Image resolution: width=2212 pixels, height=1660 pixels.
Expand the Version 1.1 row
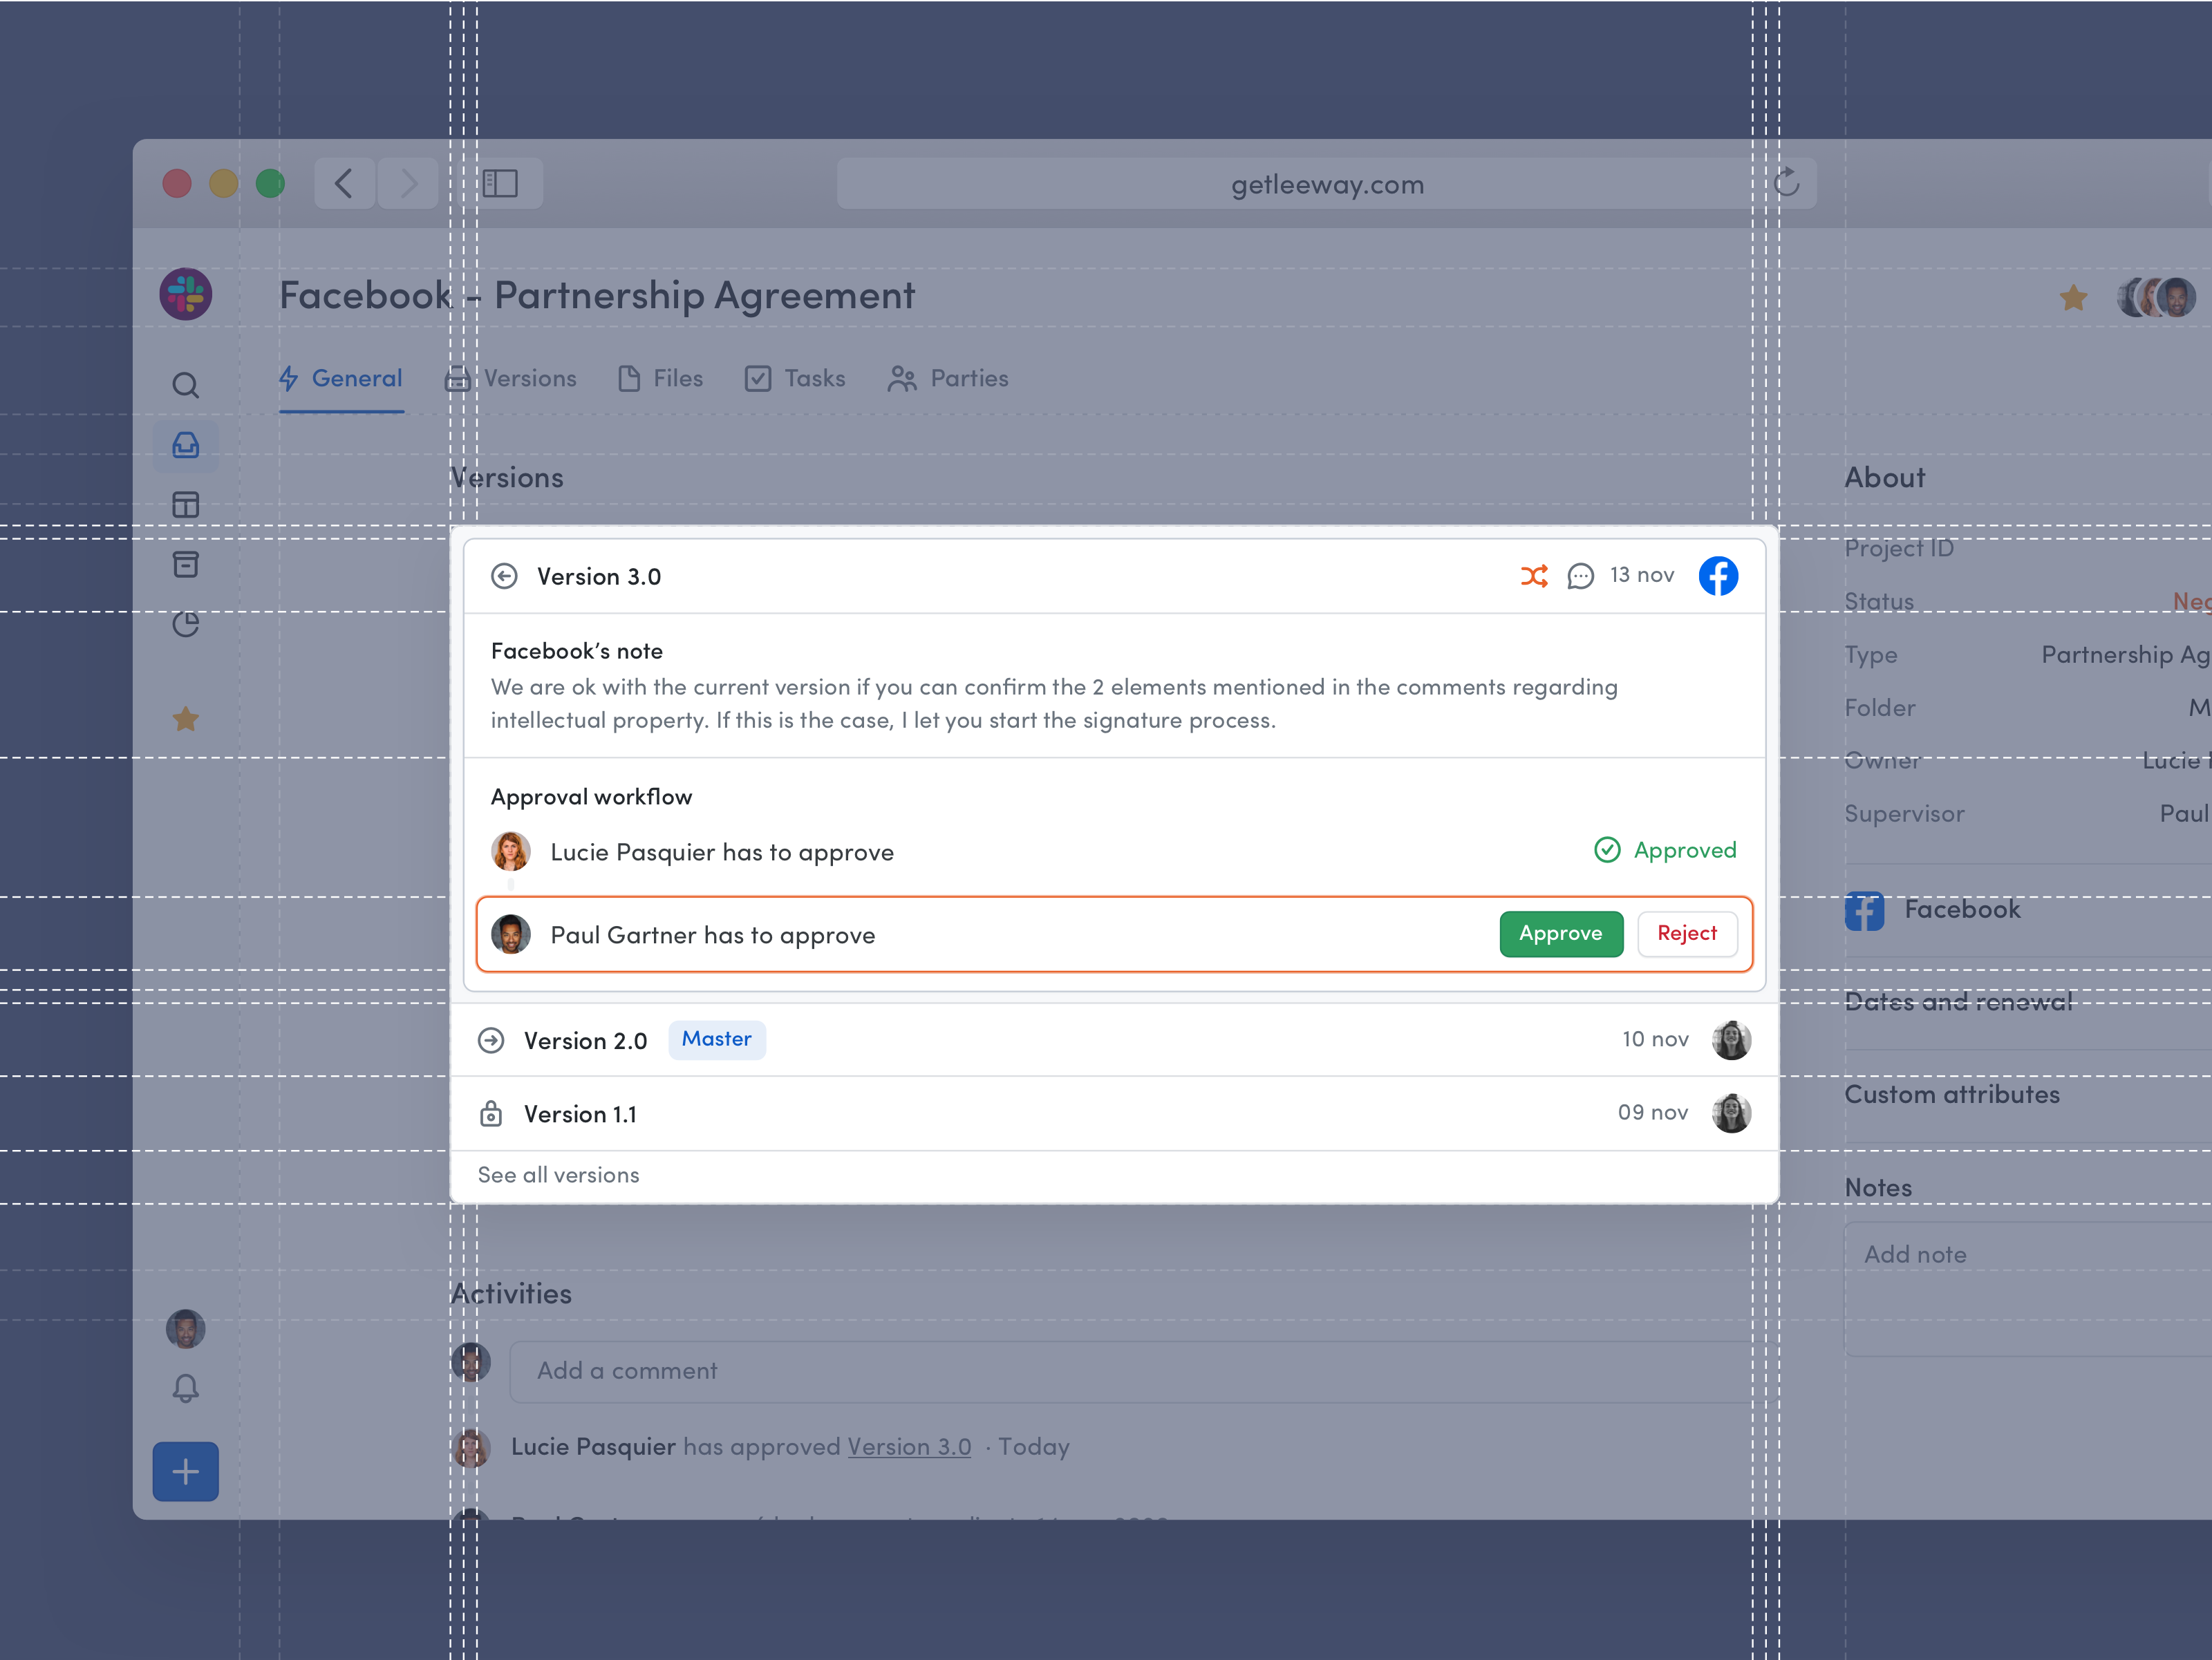pos(580,1114)
